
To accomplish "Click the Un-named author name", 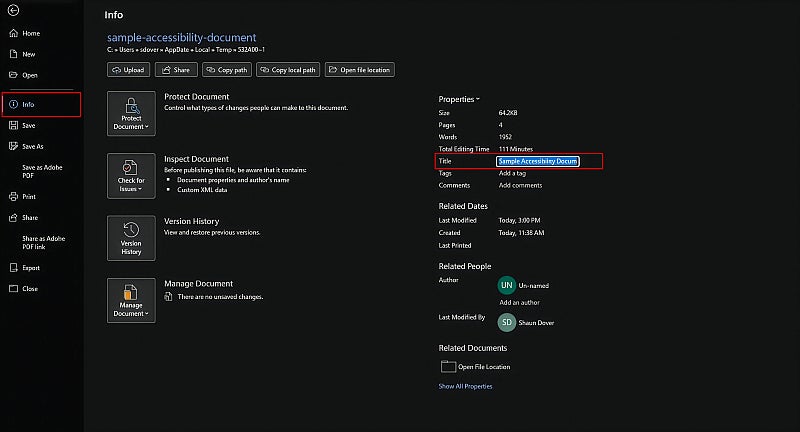I will point(534,286).
